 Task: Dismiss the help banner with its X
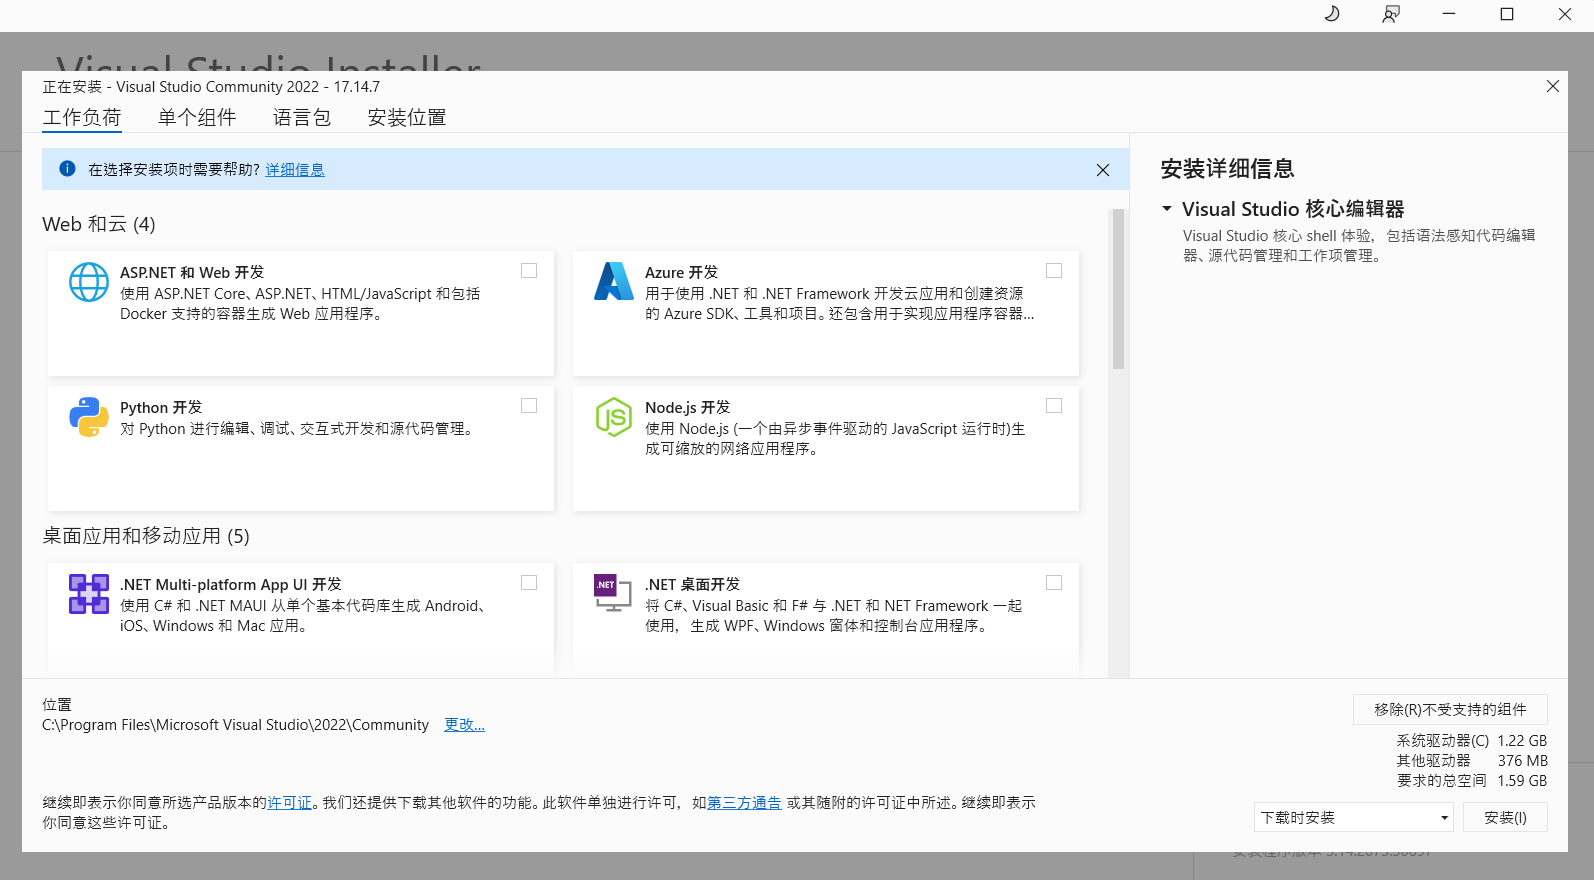click(x=1103, y=170)
